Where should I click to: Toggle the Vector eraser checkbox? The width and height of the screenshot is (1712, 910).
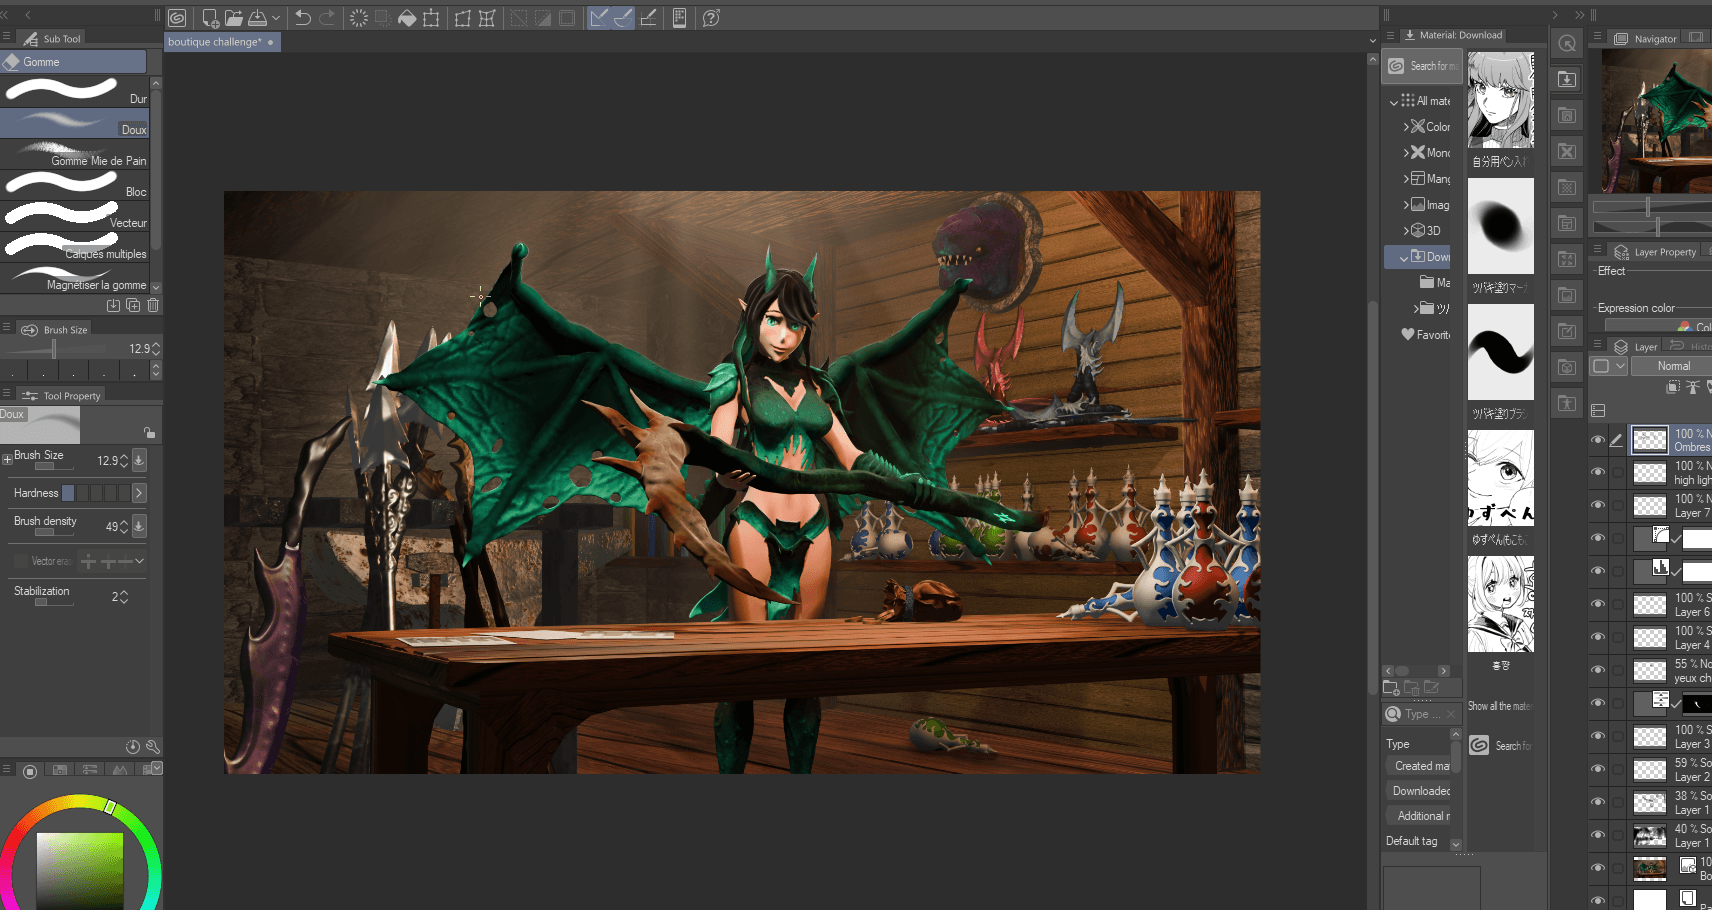(21, 561)
